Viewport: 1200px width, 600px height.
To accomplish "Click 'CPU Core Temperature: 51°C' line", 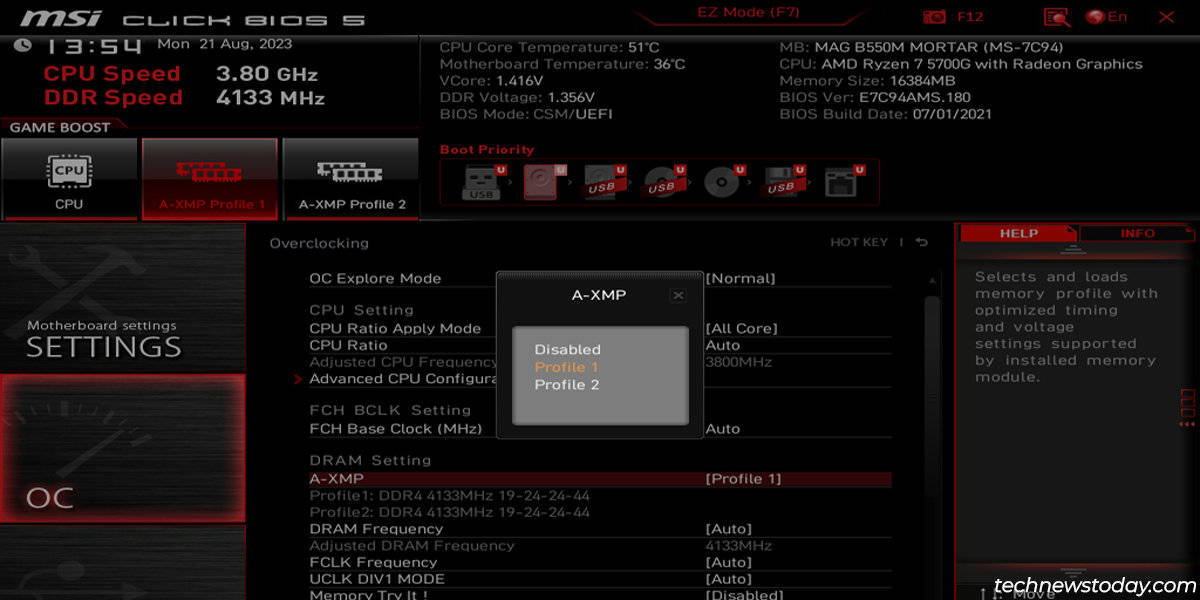I will [549, 47].
